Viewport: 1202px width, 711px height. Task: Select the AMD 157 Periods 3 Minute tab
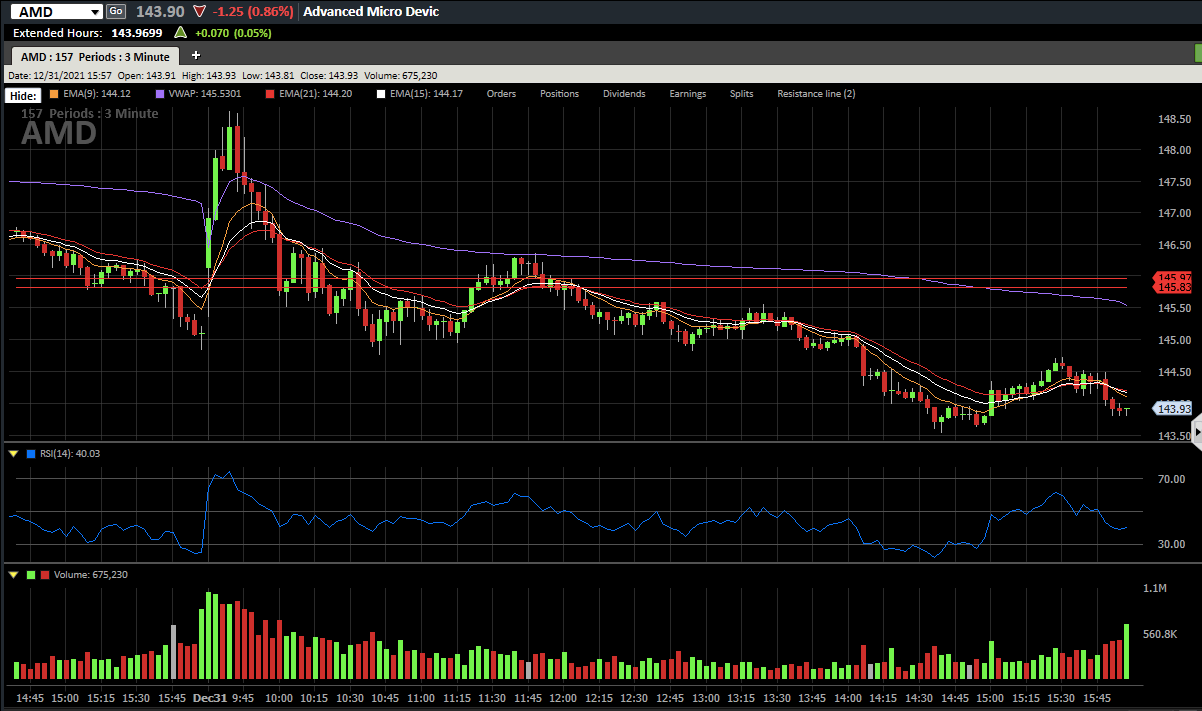coord(95,57)
